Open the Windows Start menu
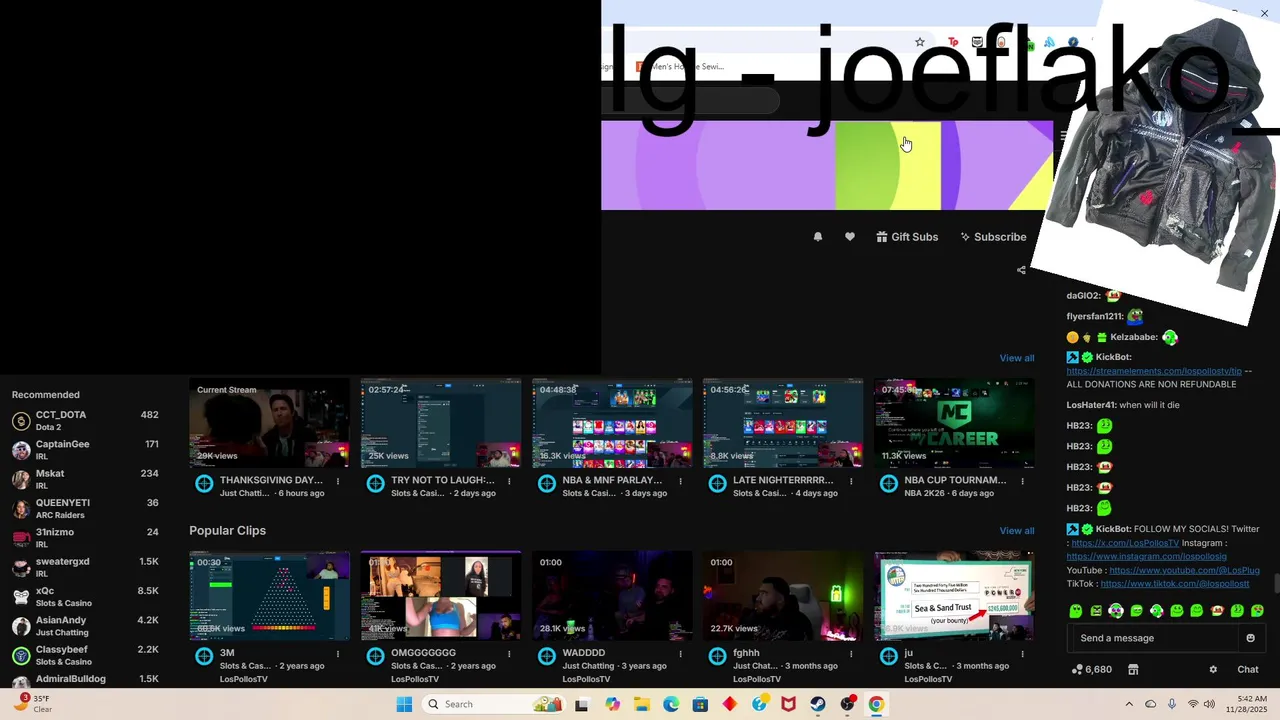The width and height of the screenshot is (1280, 720). pyautogui.click(x=404, y=704)
